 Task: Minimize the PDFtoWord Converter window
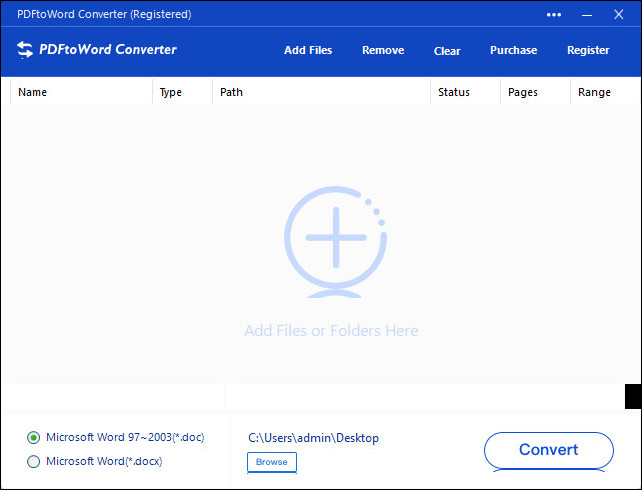pyautogui.click(x=587, y=15)
